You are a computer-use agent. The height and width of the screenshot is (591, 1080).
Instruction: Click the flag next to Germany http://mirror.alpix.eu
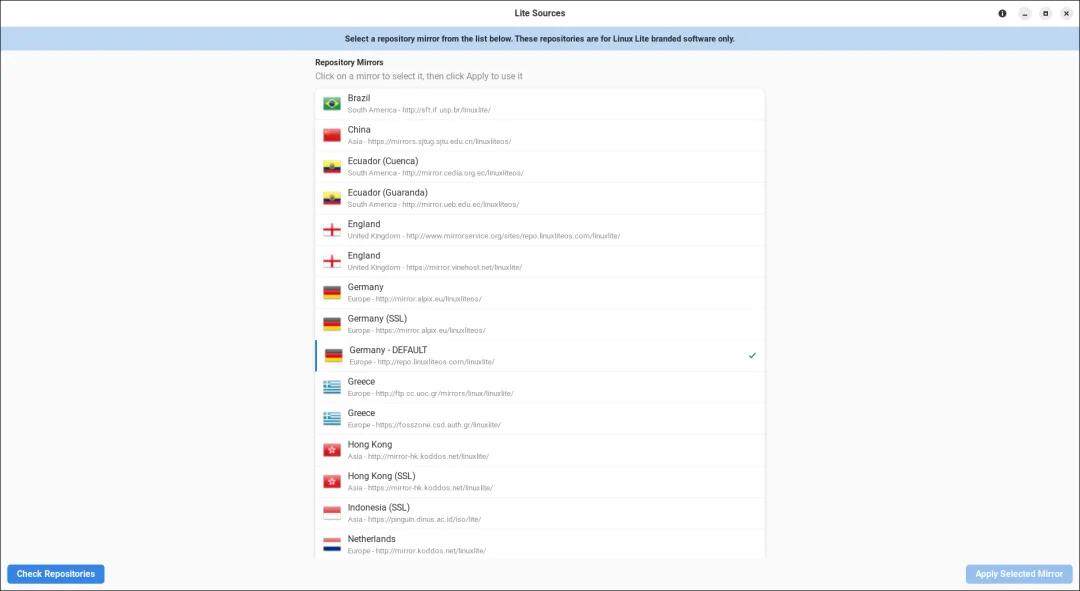332,293
